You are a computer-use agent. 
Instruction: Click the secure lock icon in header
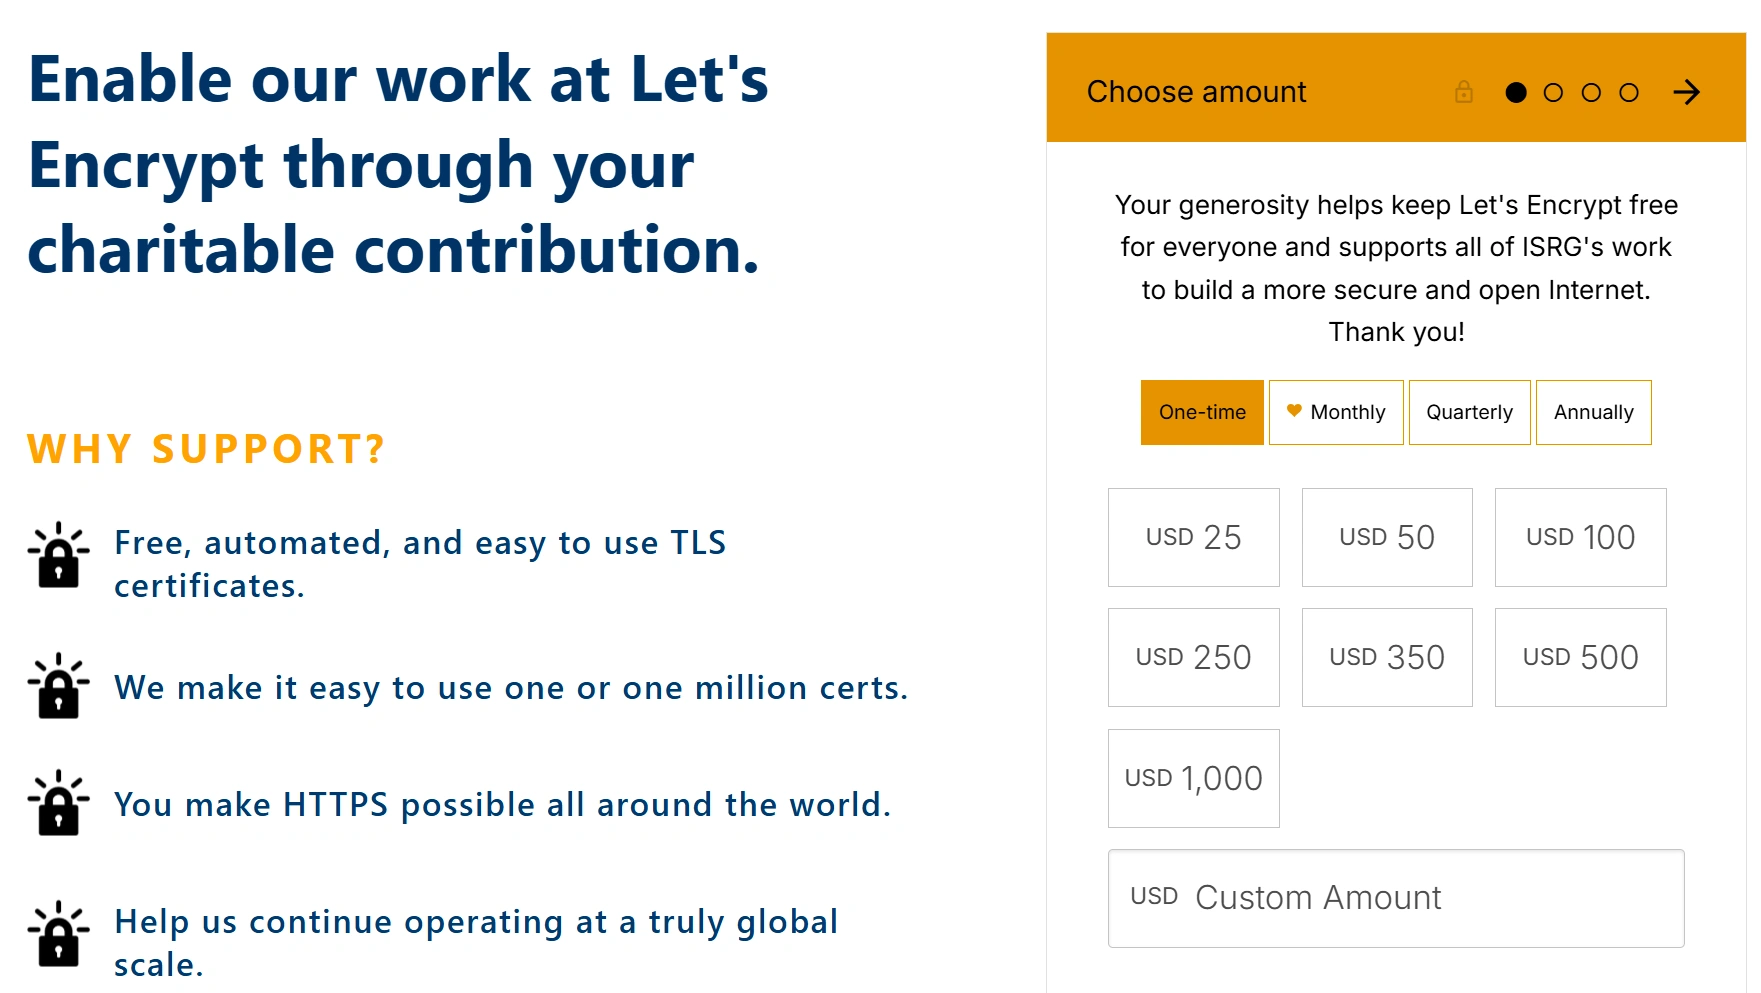pyautogui.click(x=1464, y=93)
